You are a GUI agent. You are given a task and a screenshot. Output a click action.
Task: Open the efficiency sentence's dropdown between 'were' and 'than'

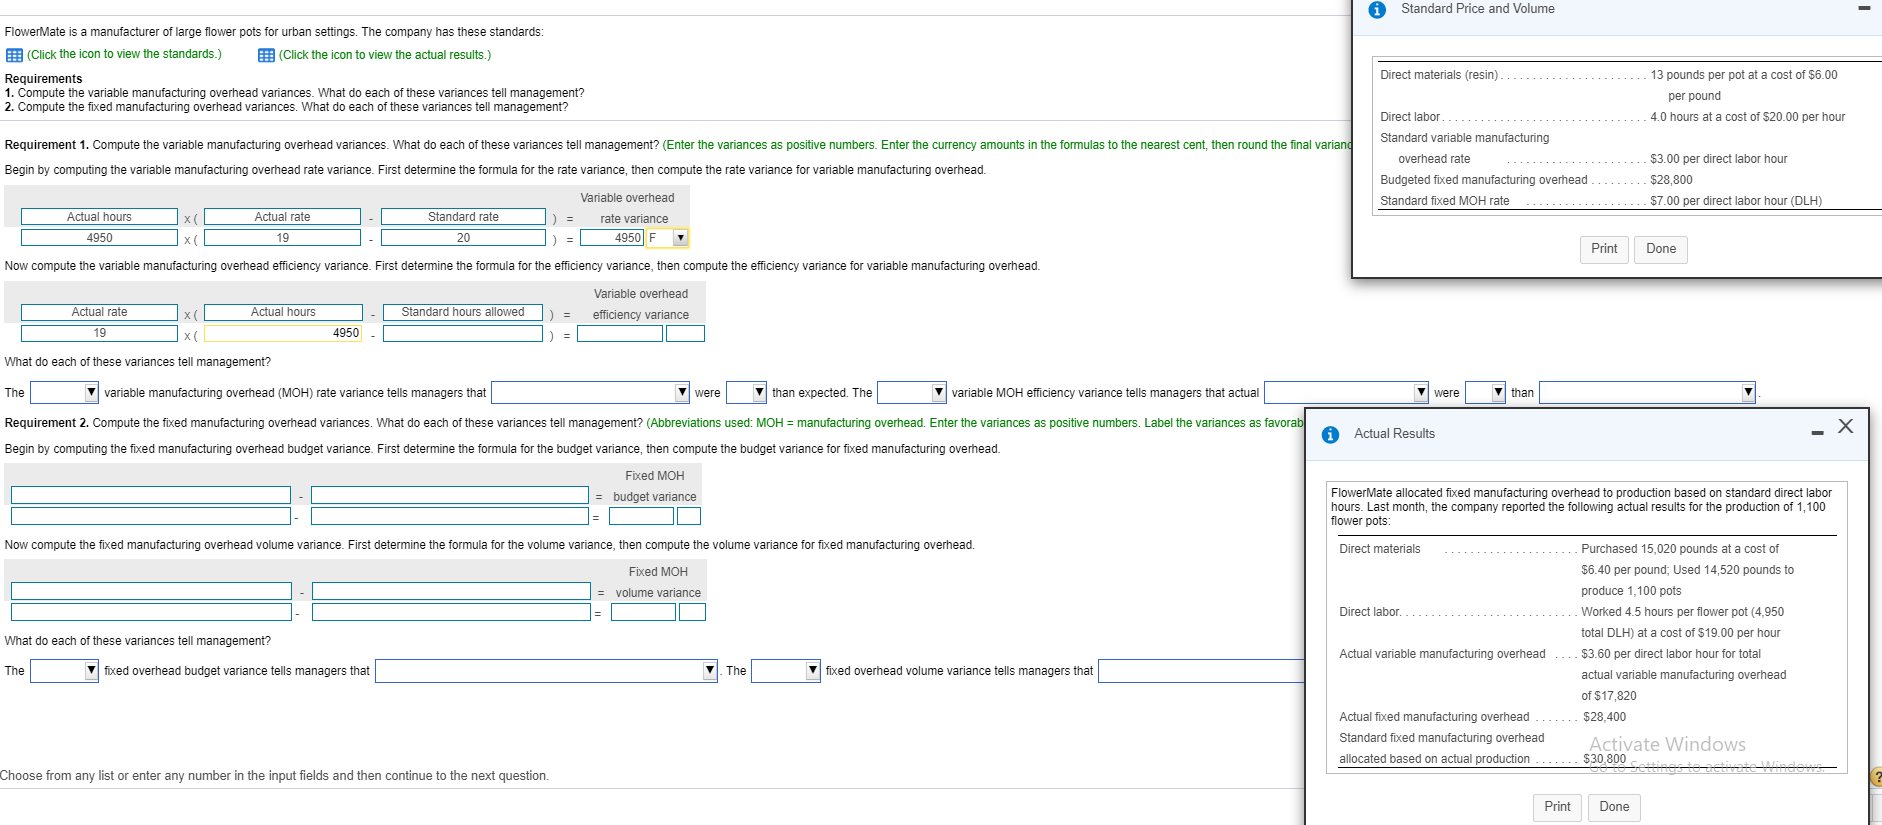click(x=1485, y=392)
